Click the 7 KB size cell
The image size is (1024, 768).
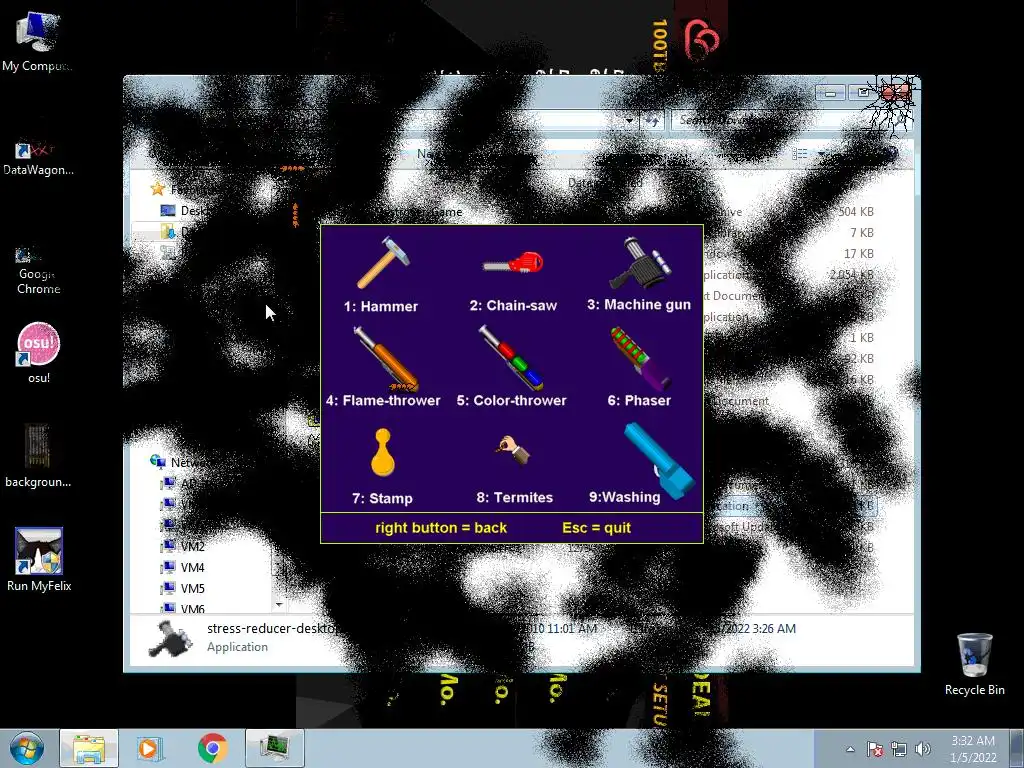pyautogui.click(x=861, y=232)
